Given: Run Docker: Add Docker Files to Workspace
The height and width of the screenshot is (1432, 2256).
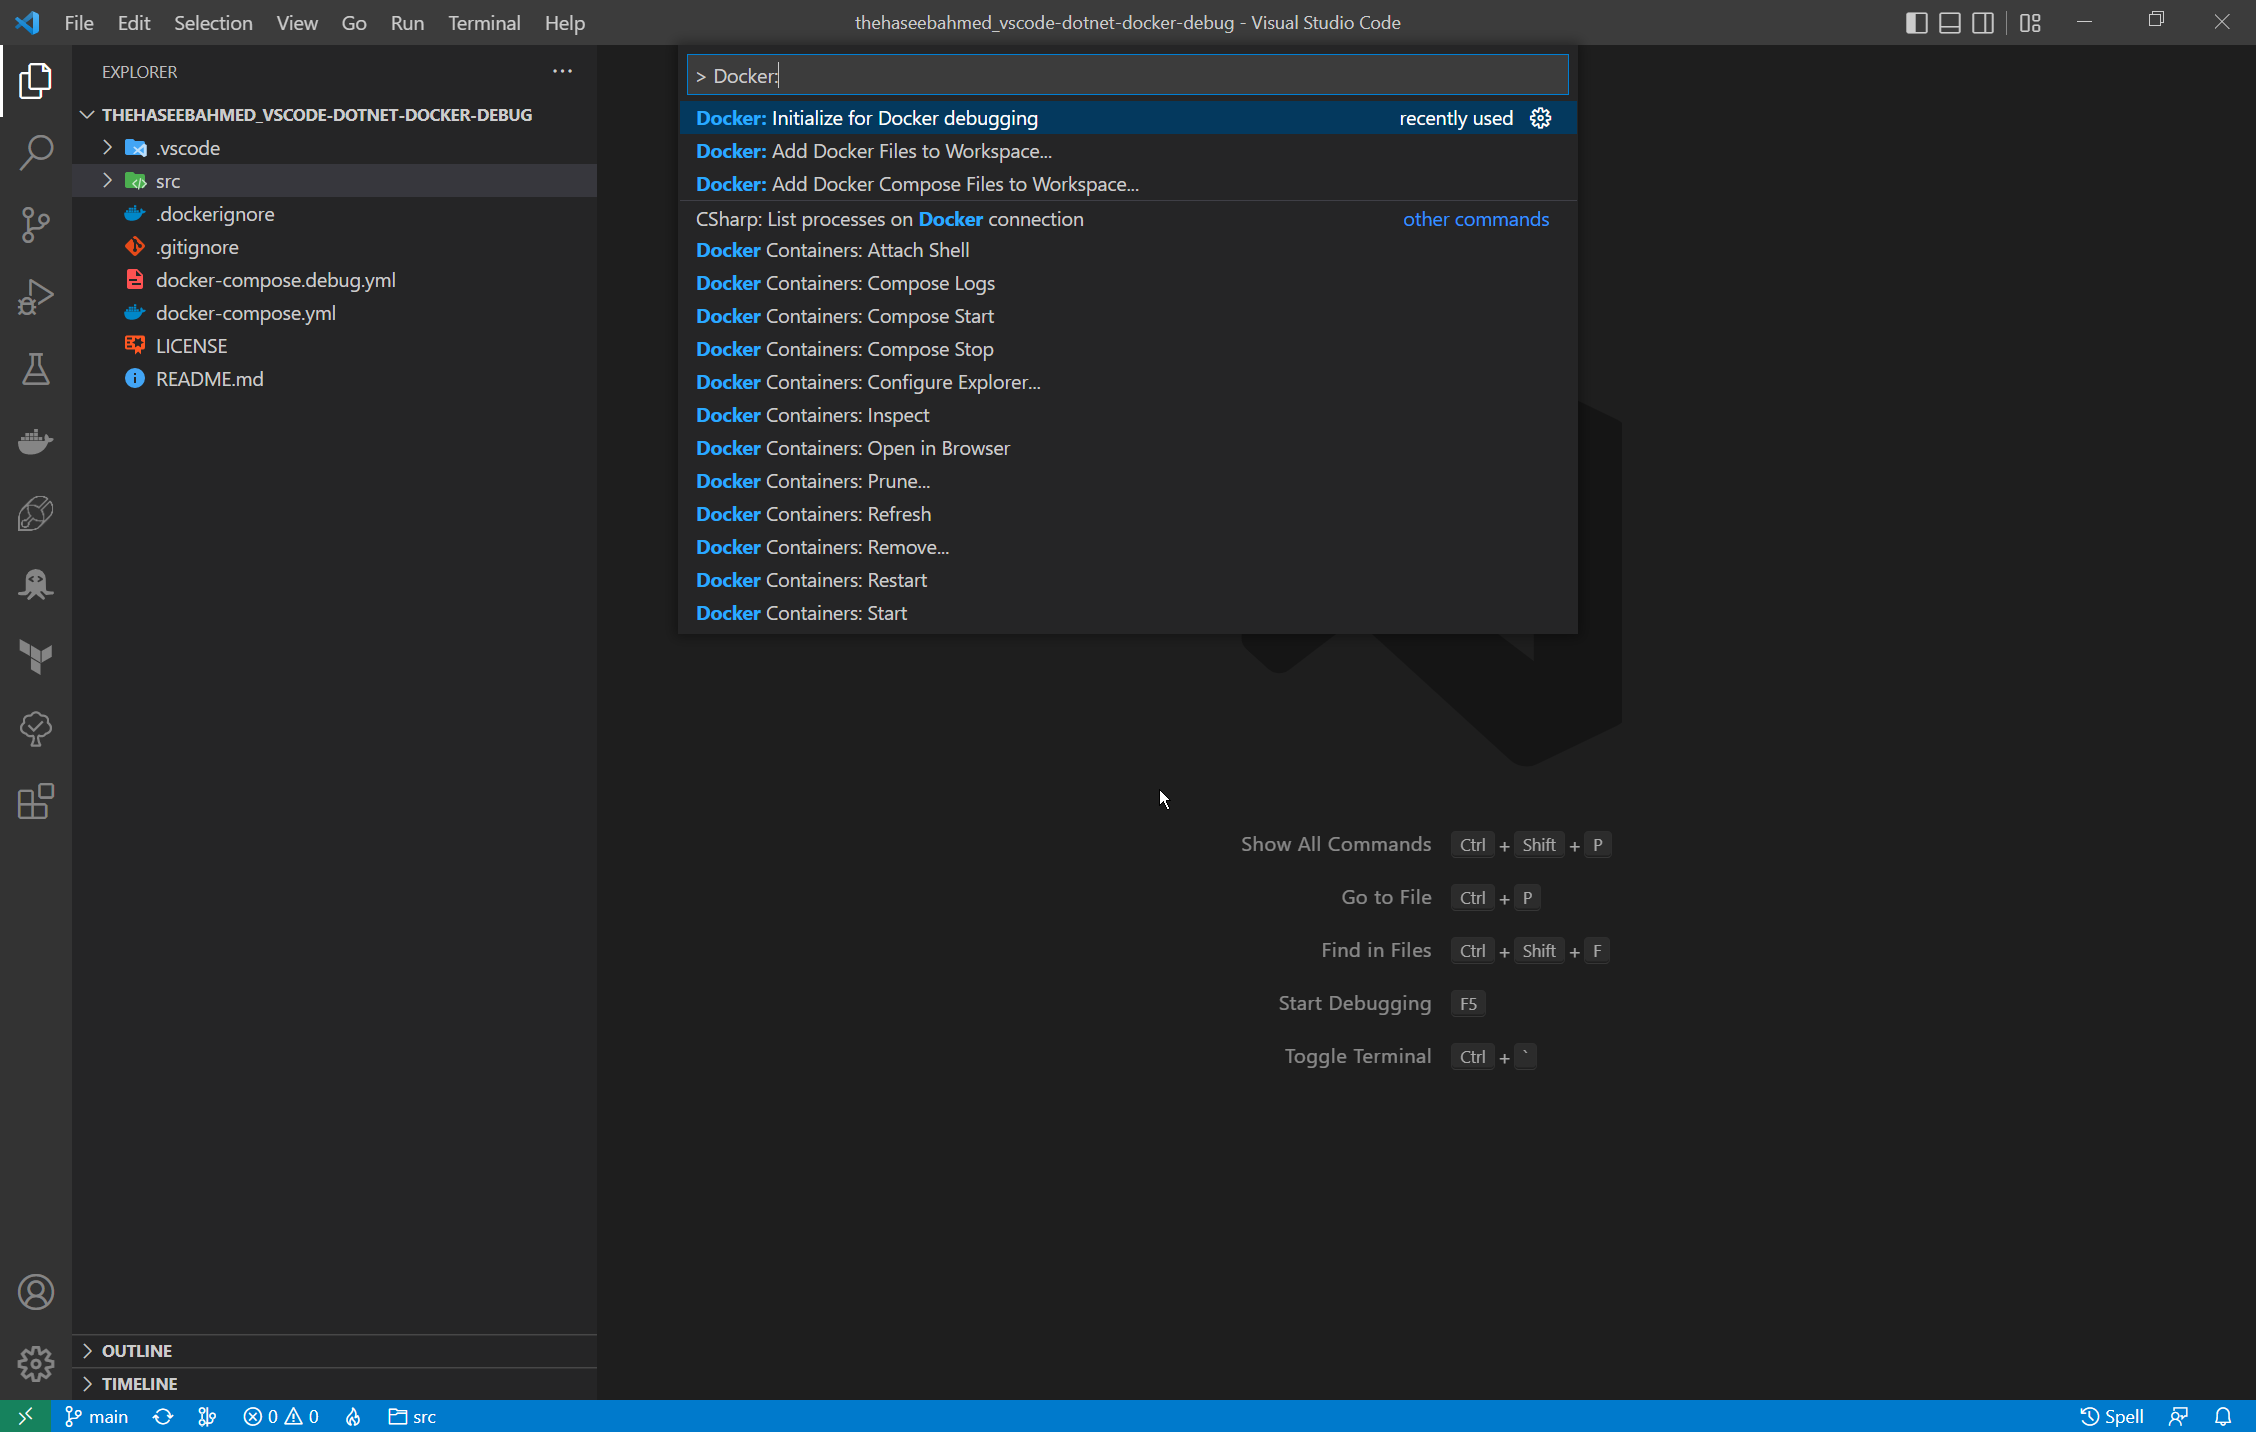Looking at the screenshot, I should point(873,151).
